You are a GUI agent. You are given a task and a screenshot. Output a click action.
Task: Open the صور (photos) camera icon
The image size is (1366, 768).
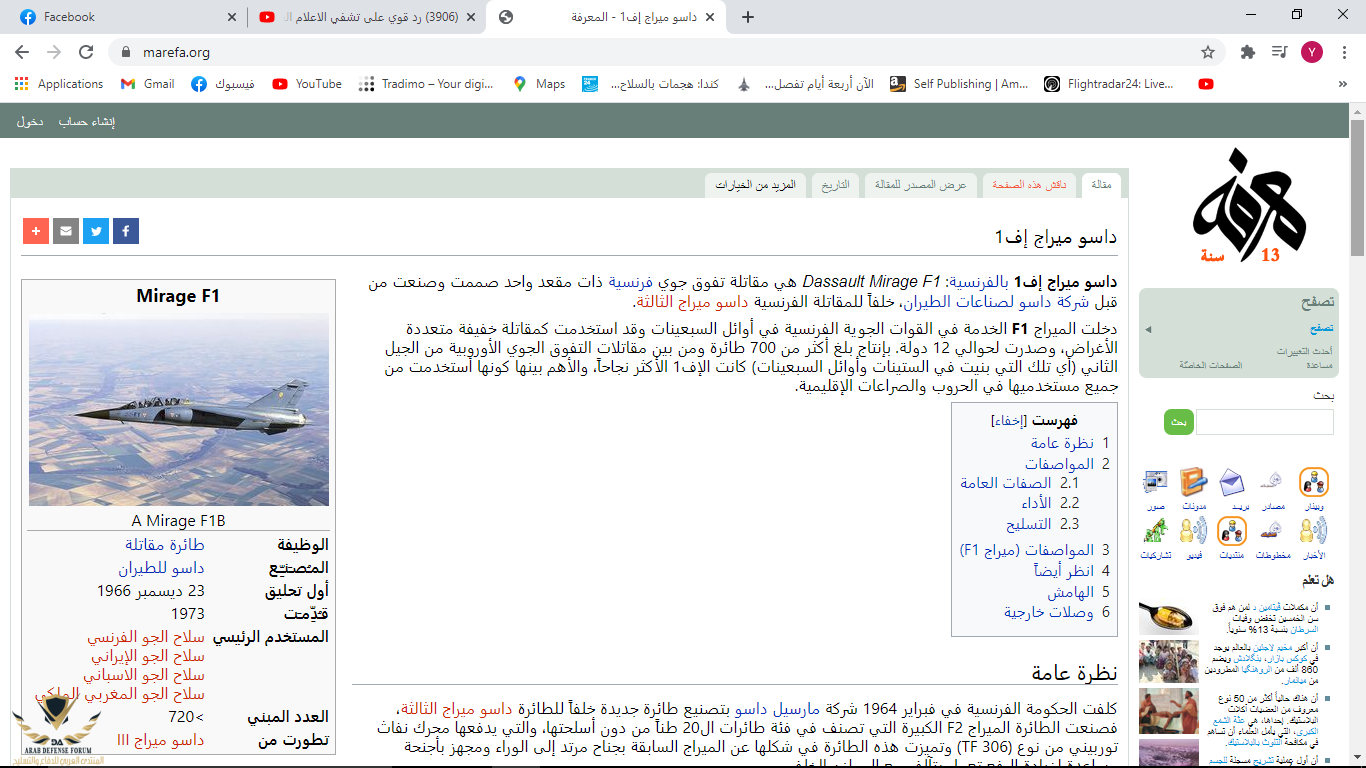1155,483
